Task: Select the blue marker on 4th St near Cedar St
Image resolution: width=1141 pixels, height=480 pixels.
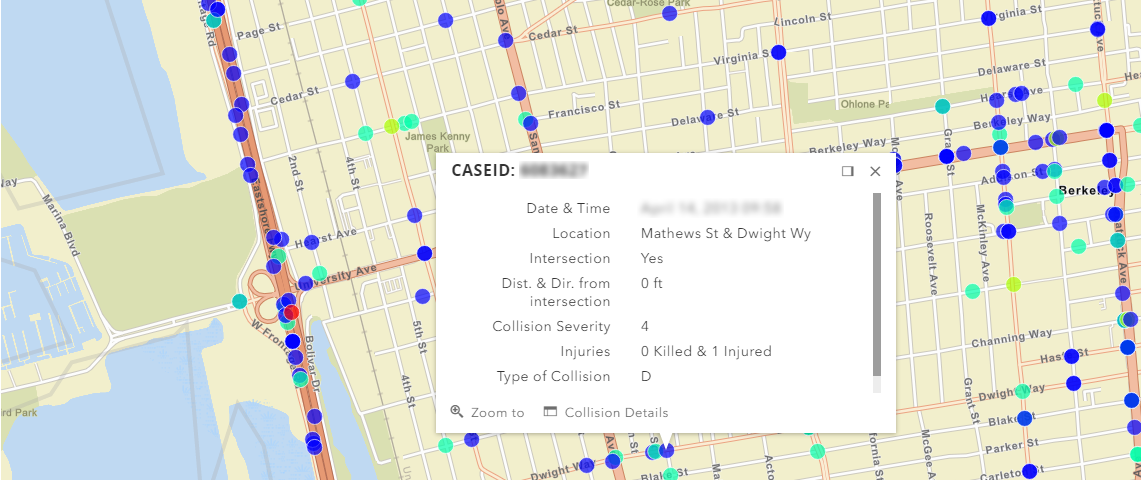Action: (x=351, y=81)
